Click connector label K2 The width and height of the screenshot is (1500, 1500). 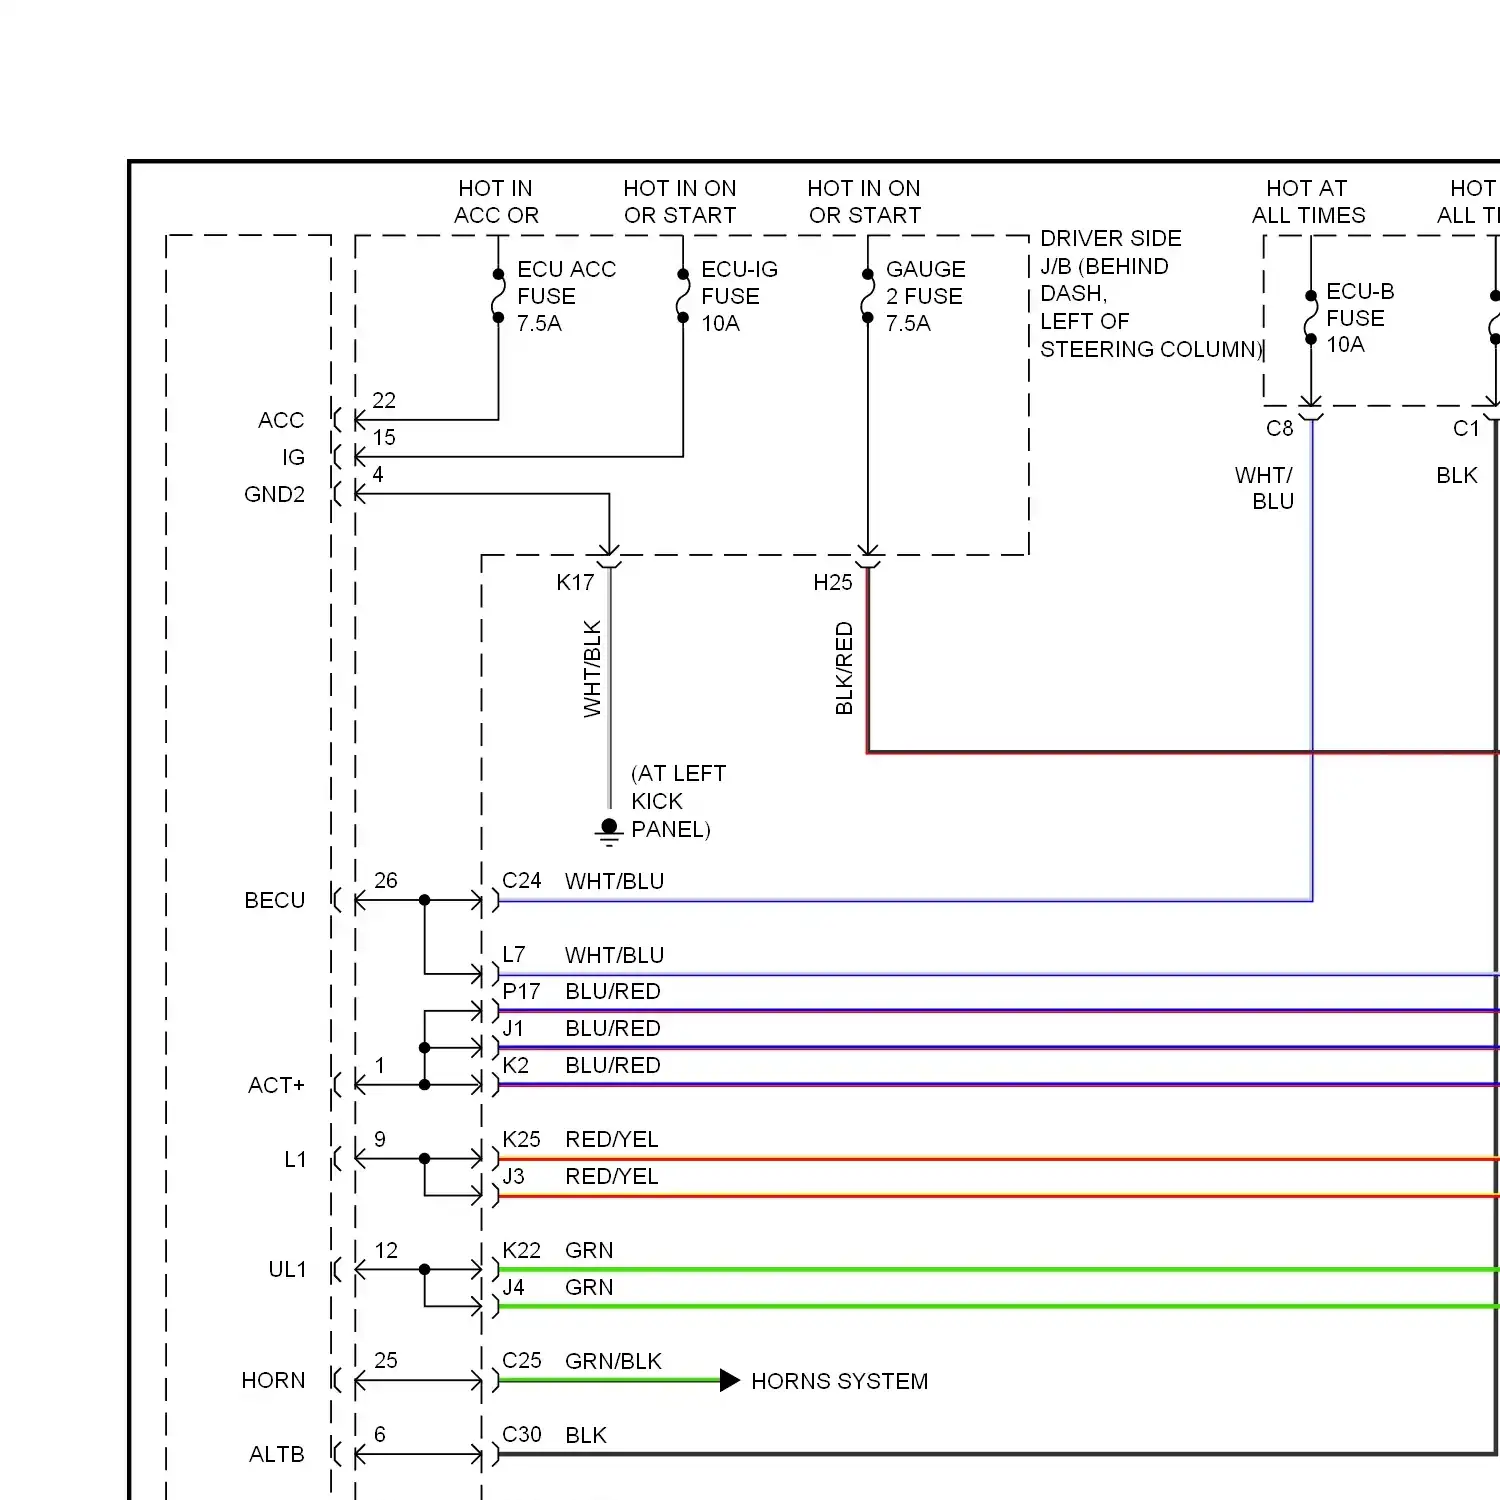tap(515, 1065)
